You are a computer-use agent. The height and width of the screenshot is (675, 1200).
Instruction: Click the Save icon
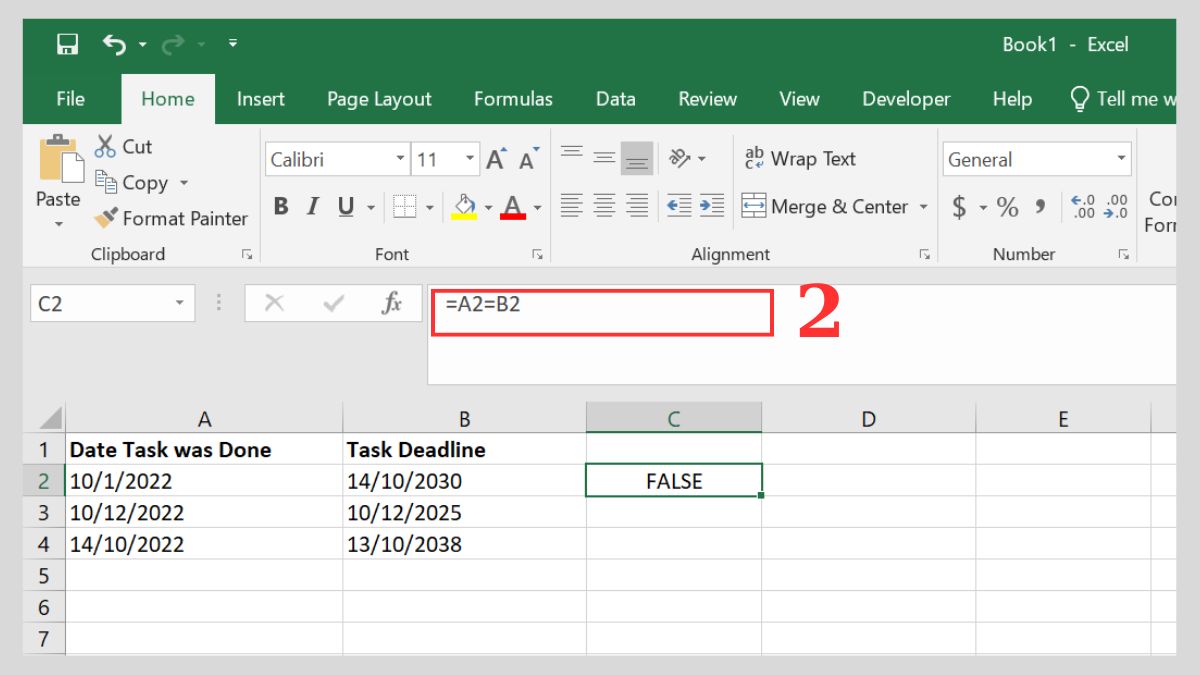pos(66,42)
